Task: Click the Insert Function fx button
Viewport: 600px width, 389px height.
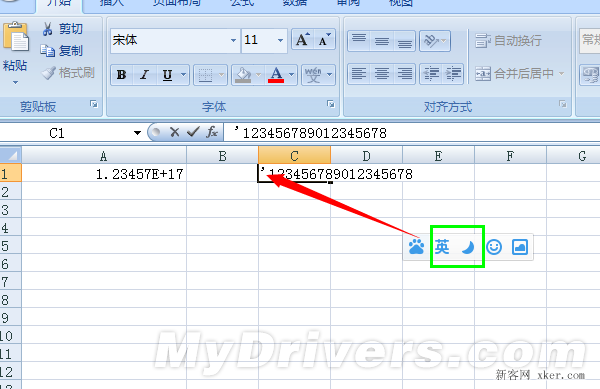Action: [212, 132]
